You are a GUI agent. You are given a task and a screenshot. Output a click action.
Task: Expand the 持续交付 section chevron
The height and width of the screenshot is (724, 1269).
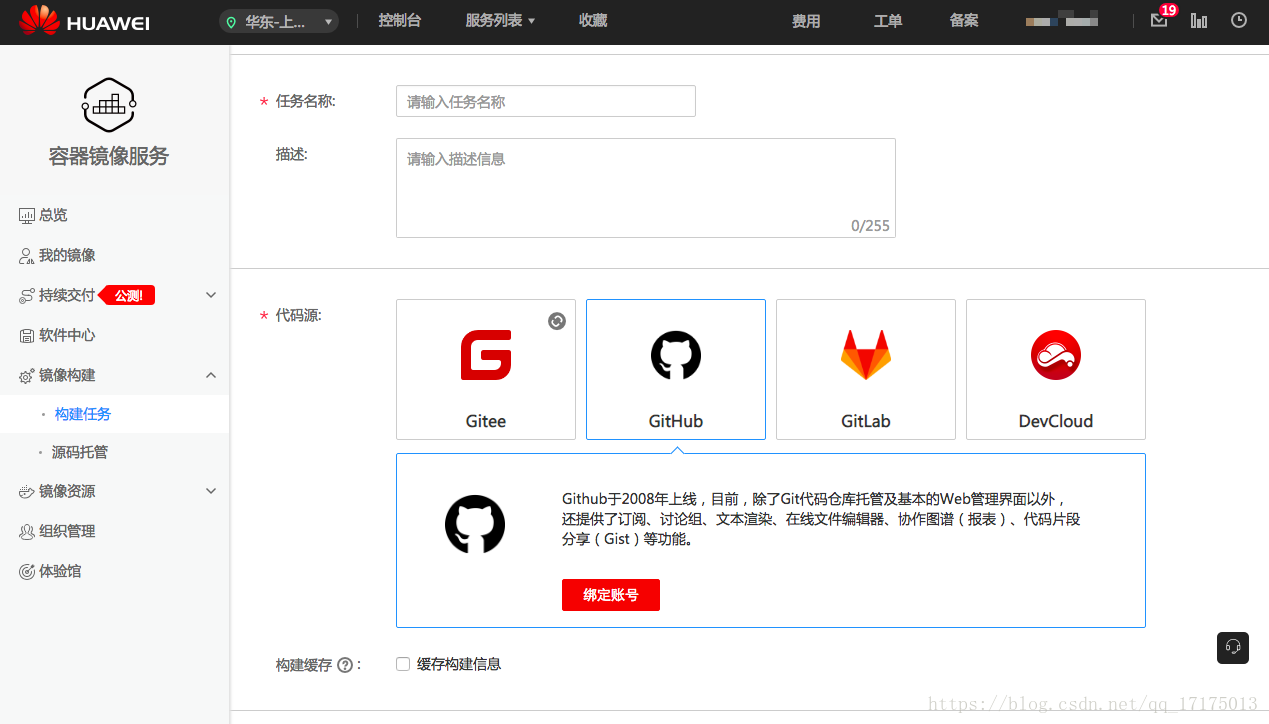pyautogui.click(x=211, y=295)
